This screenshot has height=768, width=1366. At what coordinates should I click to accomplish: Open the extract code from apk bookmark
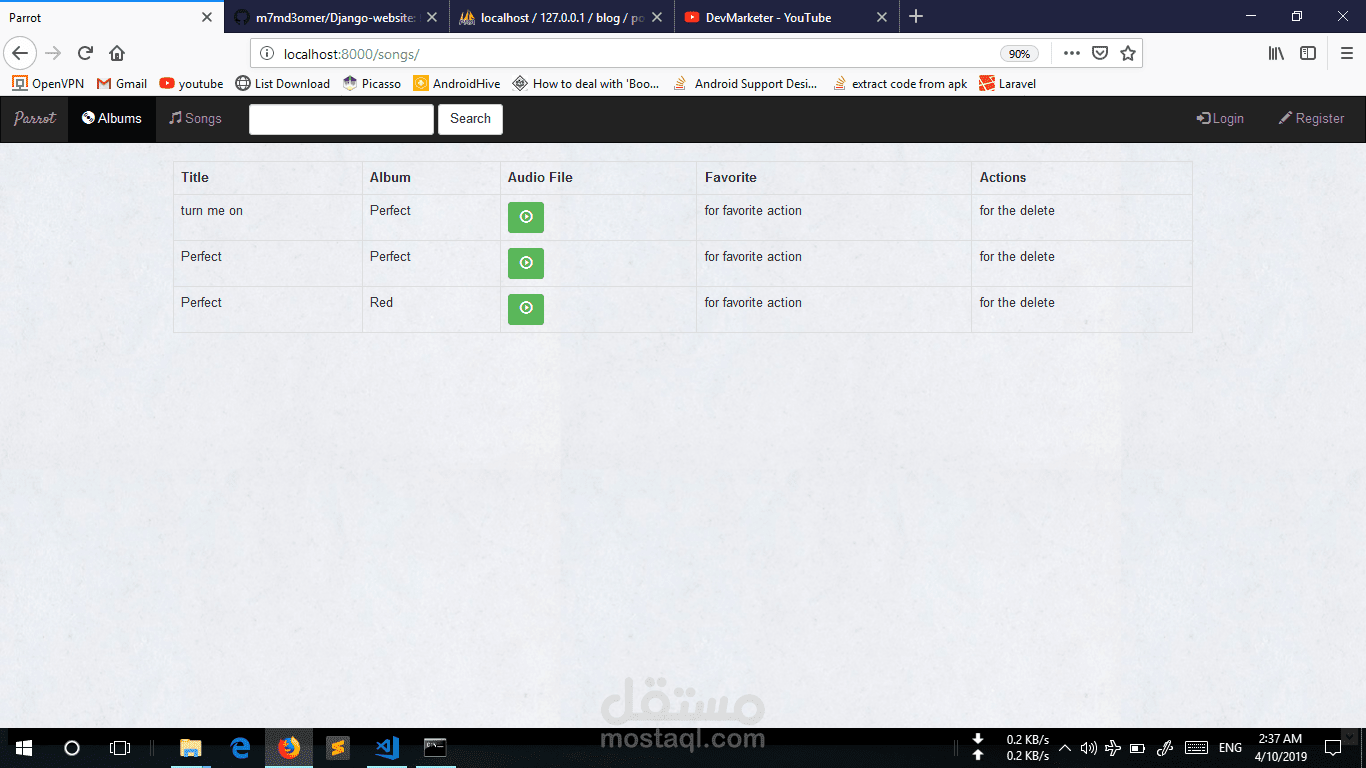click(900, 84)
